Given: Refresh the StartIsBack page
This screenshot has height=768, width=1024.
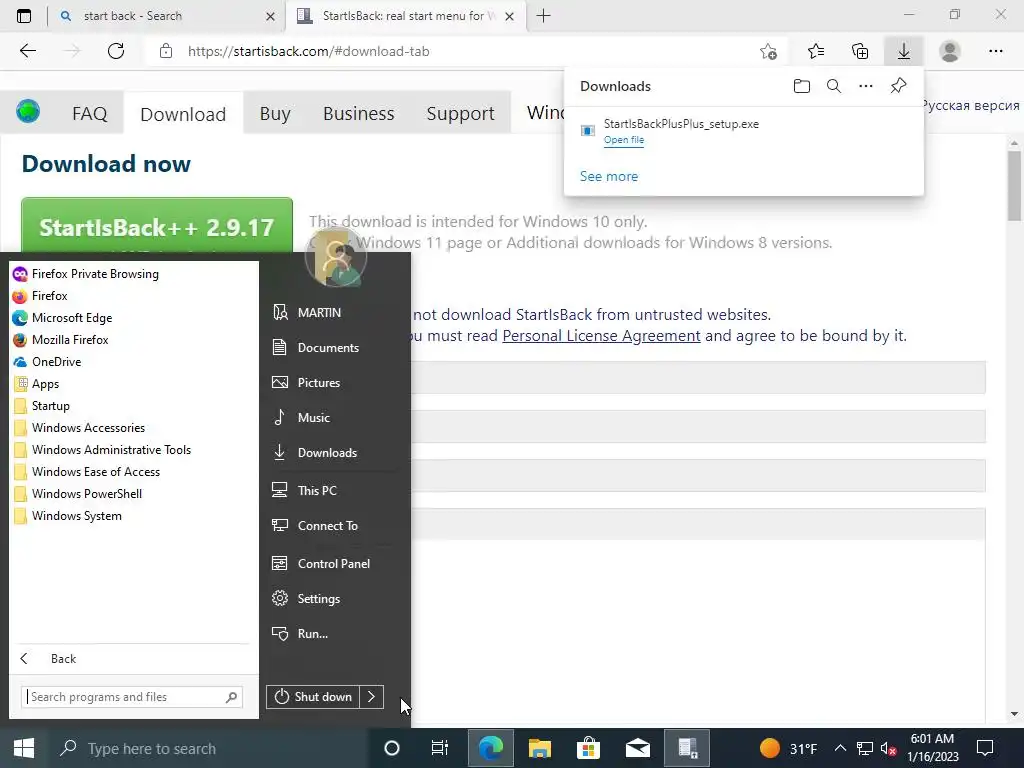Looking at the screenshot, I should coord(116,51).
